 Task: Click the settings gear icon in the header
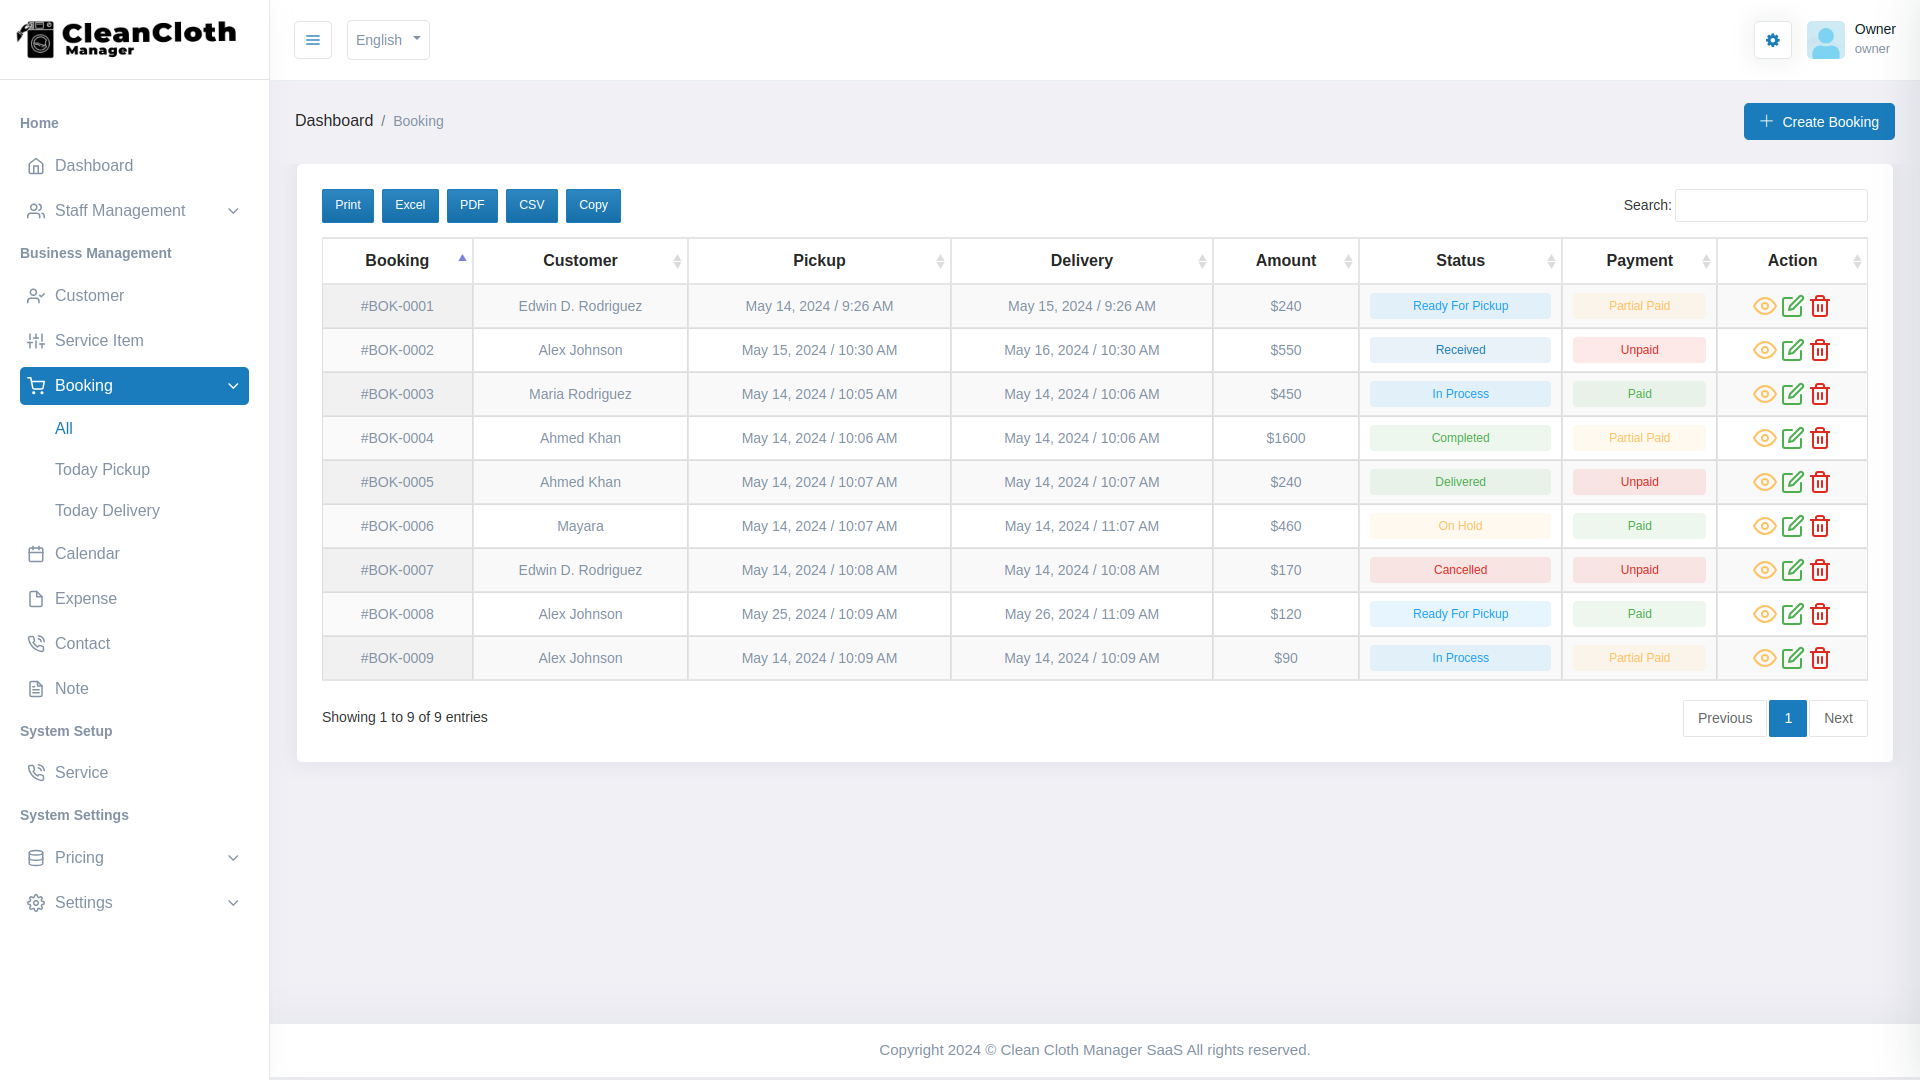[x=1772, y=40]
